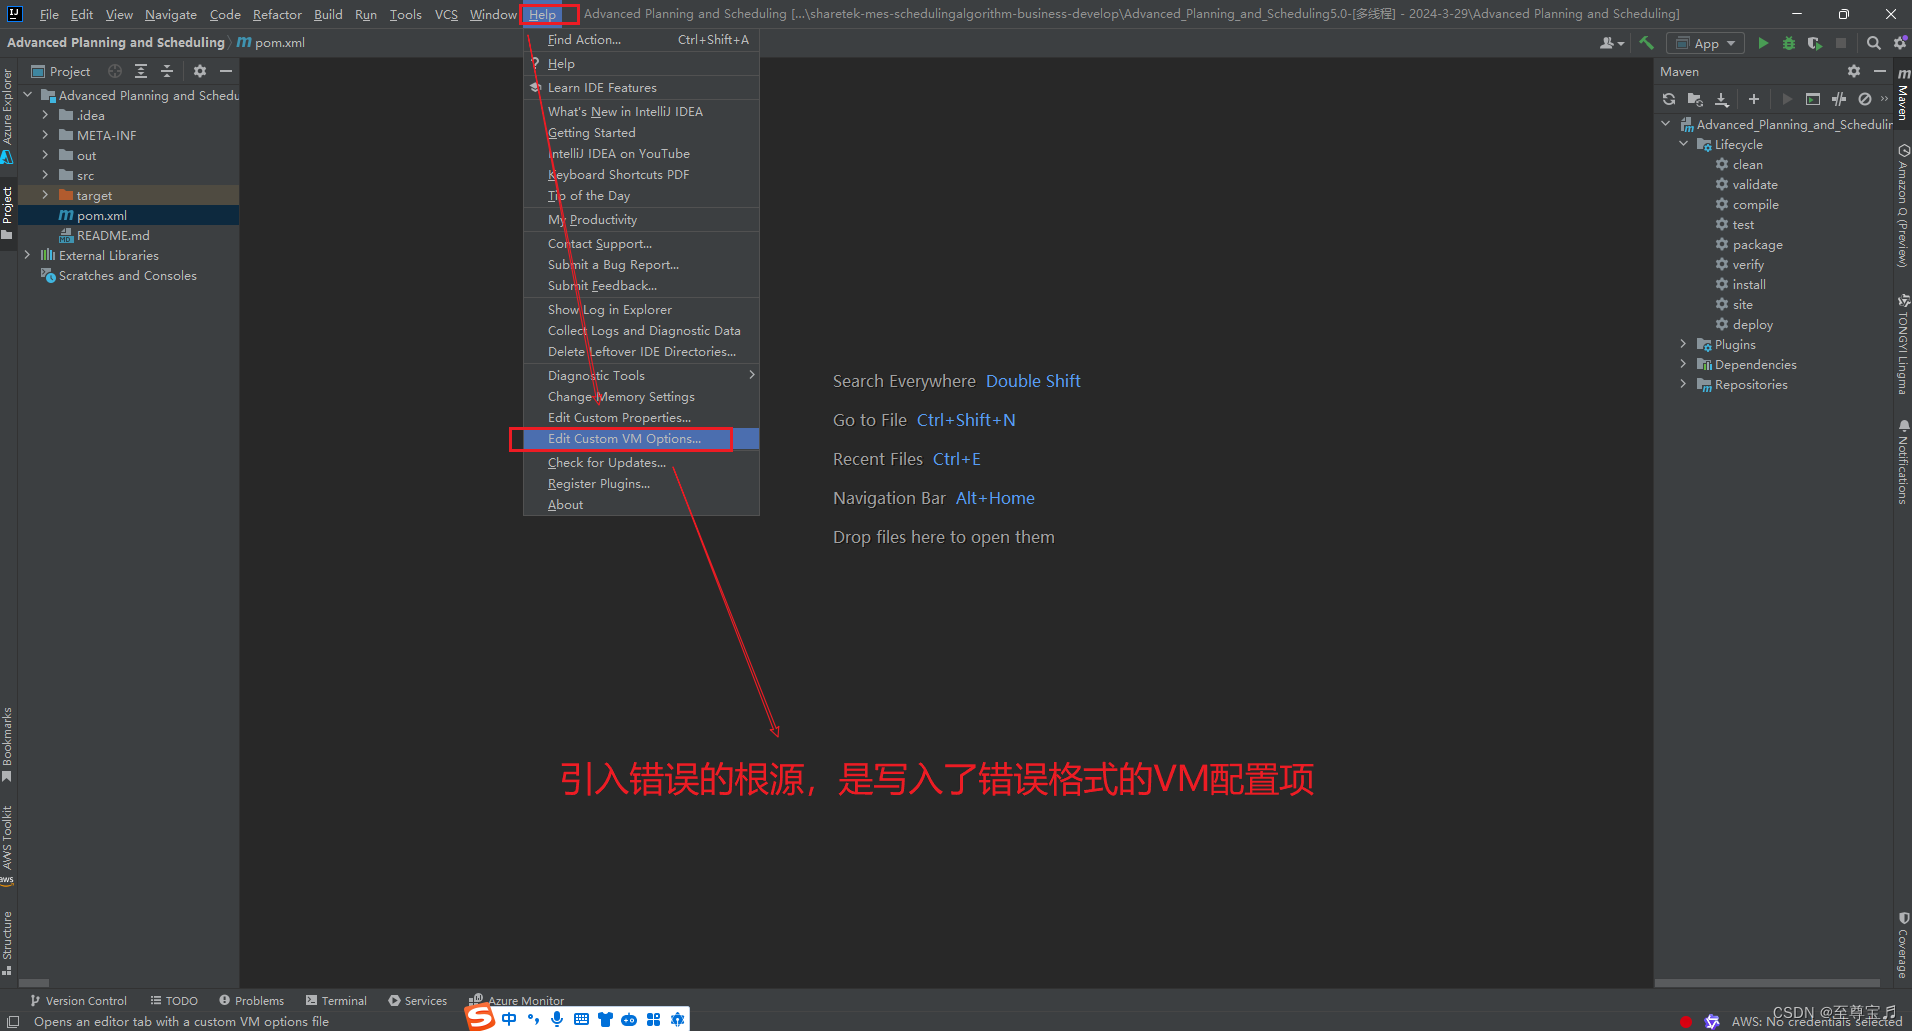The image size is (1912, 1031).
Task: Select opened file locate icon in Project panel
Action: click(x=115, y=71)
